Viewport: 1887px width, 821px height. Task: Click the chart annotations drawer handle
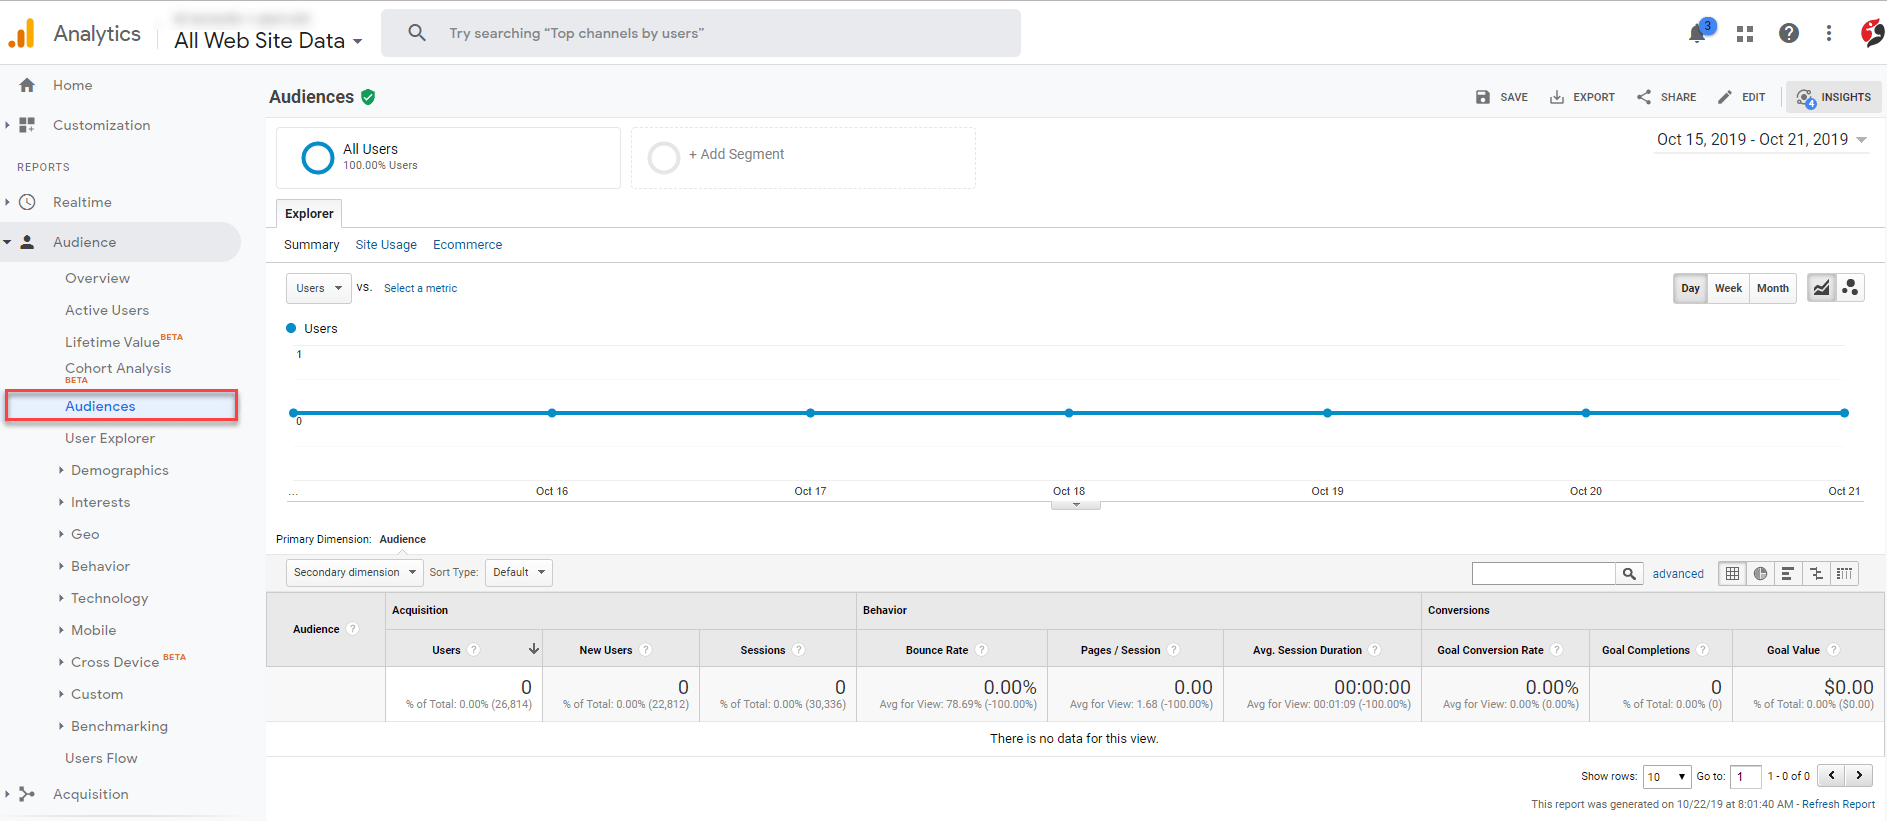tap(1076, 505)
